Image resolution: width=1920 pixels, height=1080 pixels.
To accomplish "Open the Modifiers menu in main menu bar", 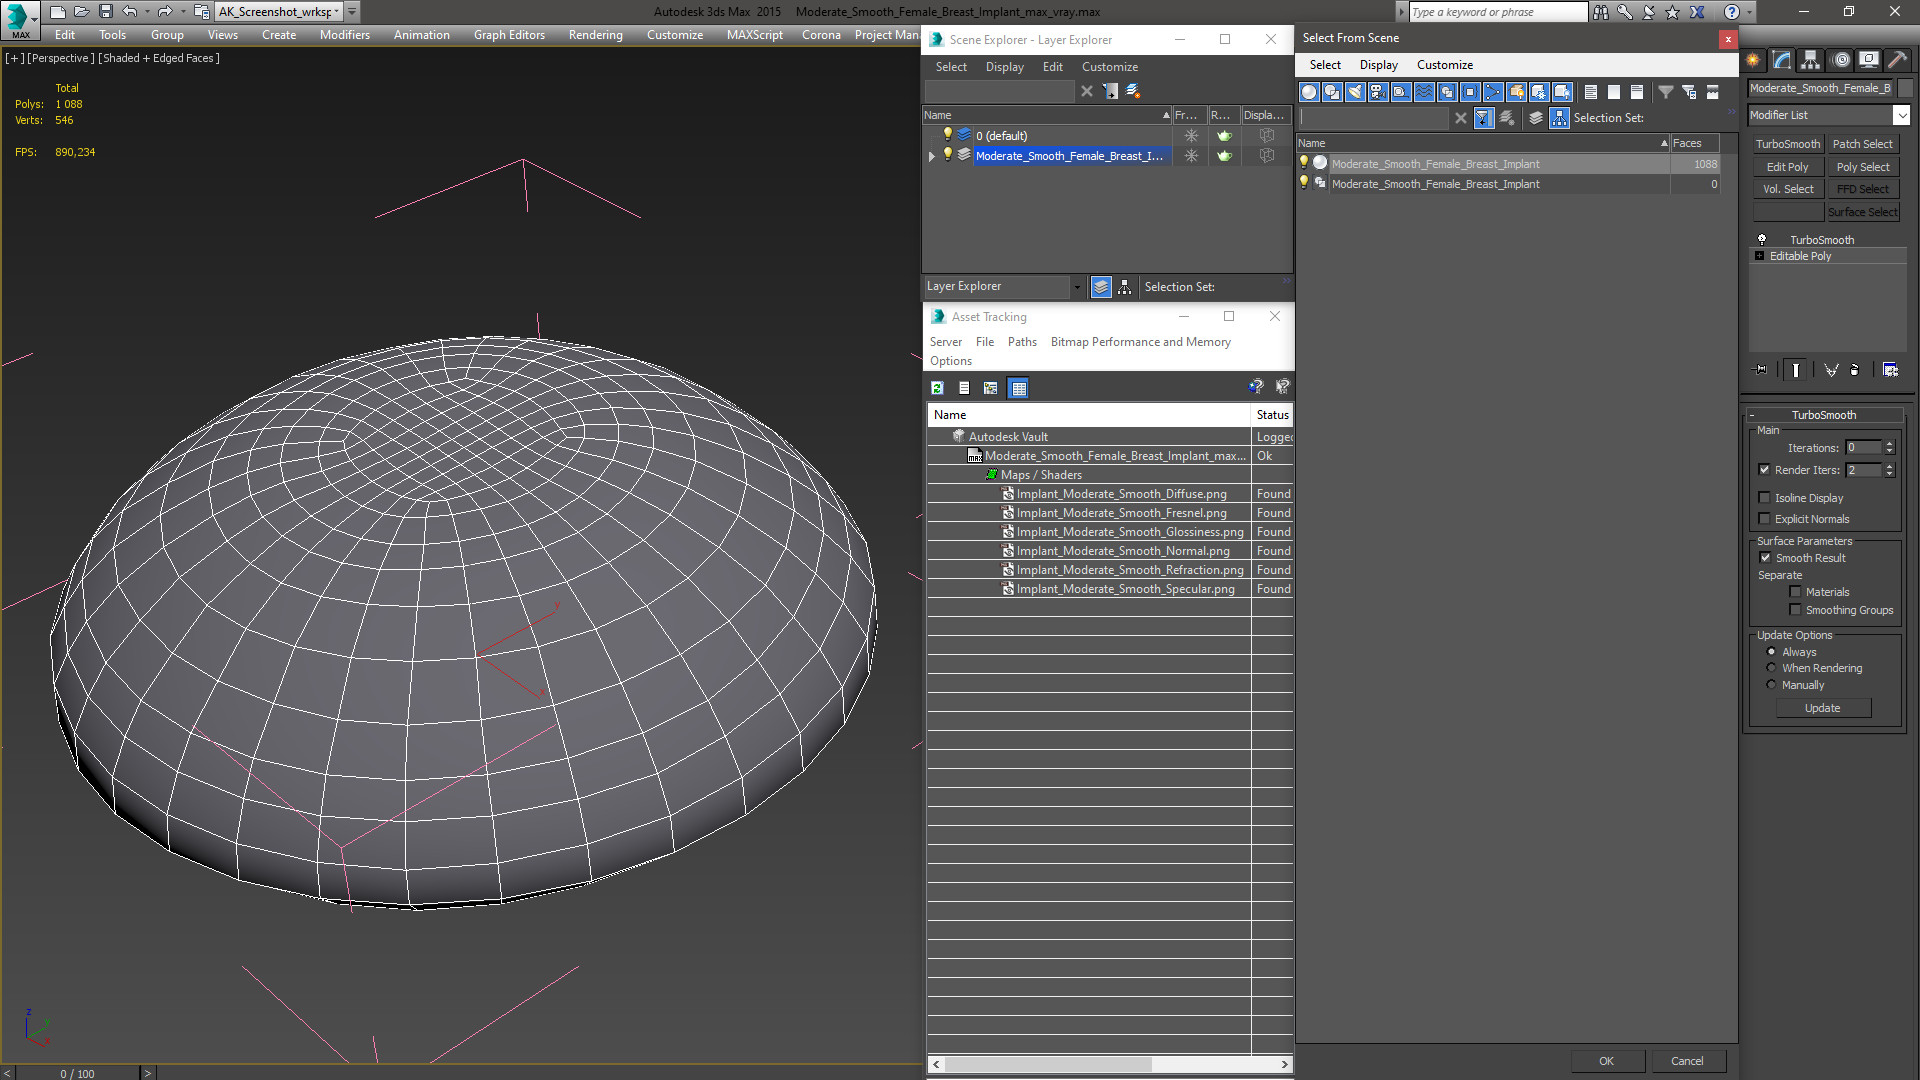I will click(344, 35).
